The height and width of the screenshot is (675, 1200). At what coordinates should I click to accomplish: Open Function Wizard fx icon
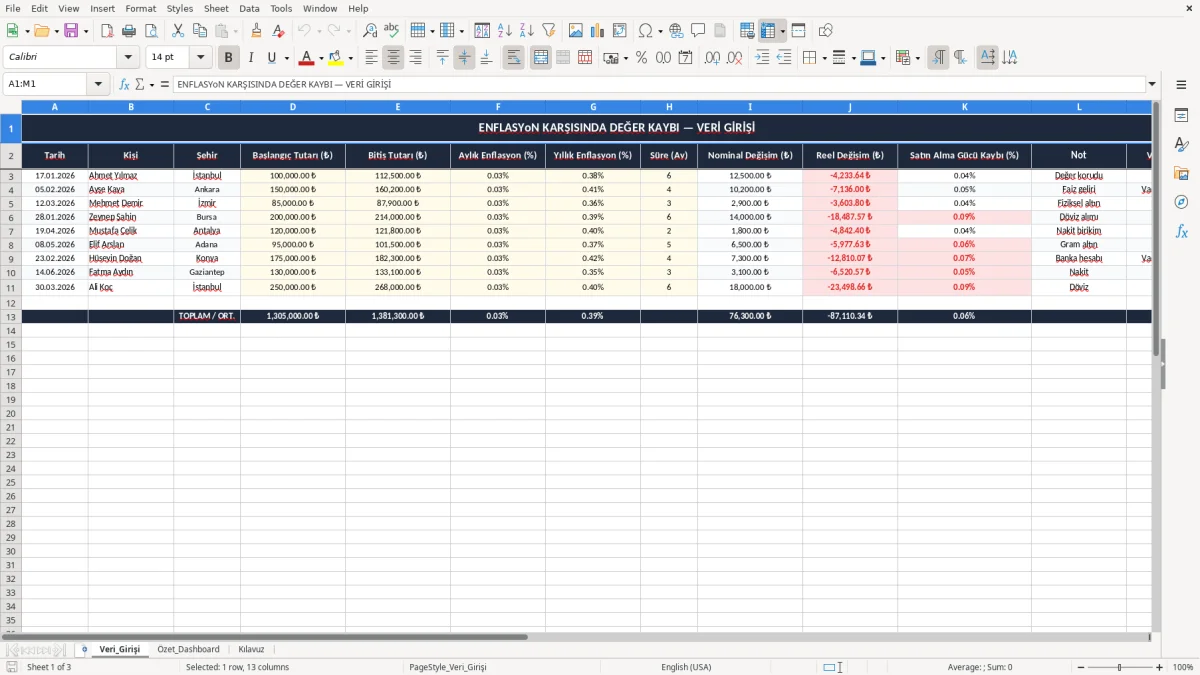pyautogui.click(x=124, y=84)
